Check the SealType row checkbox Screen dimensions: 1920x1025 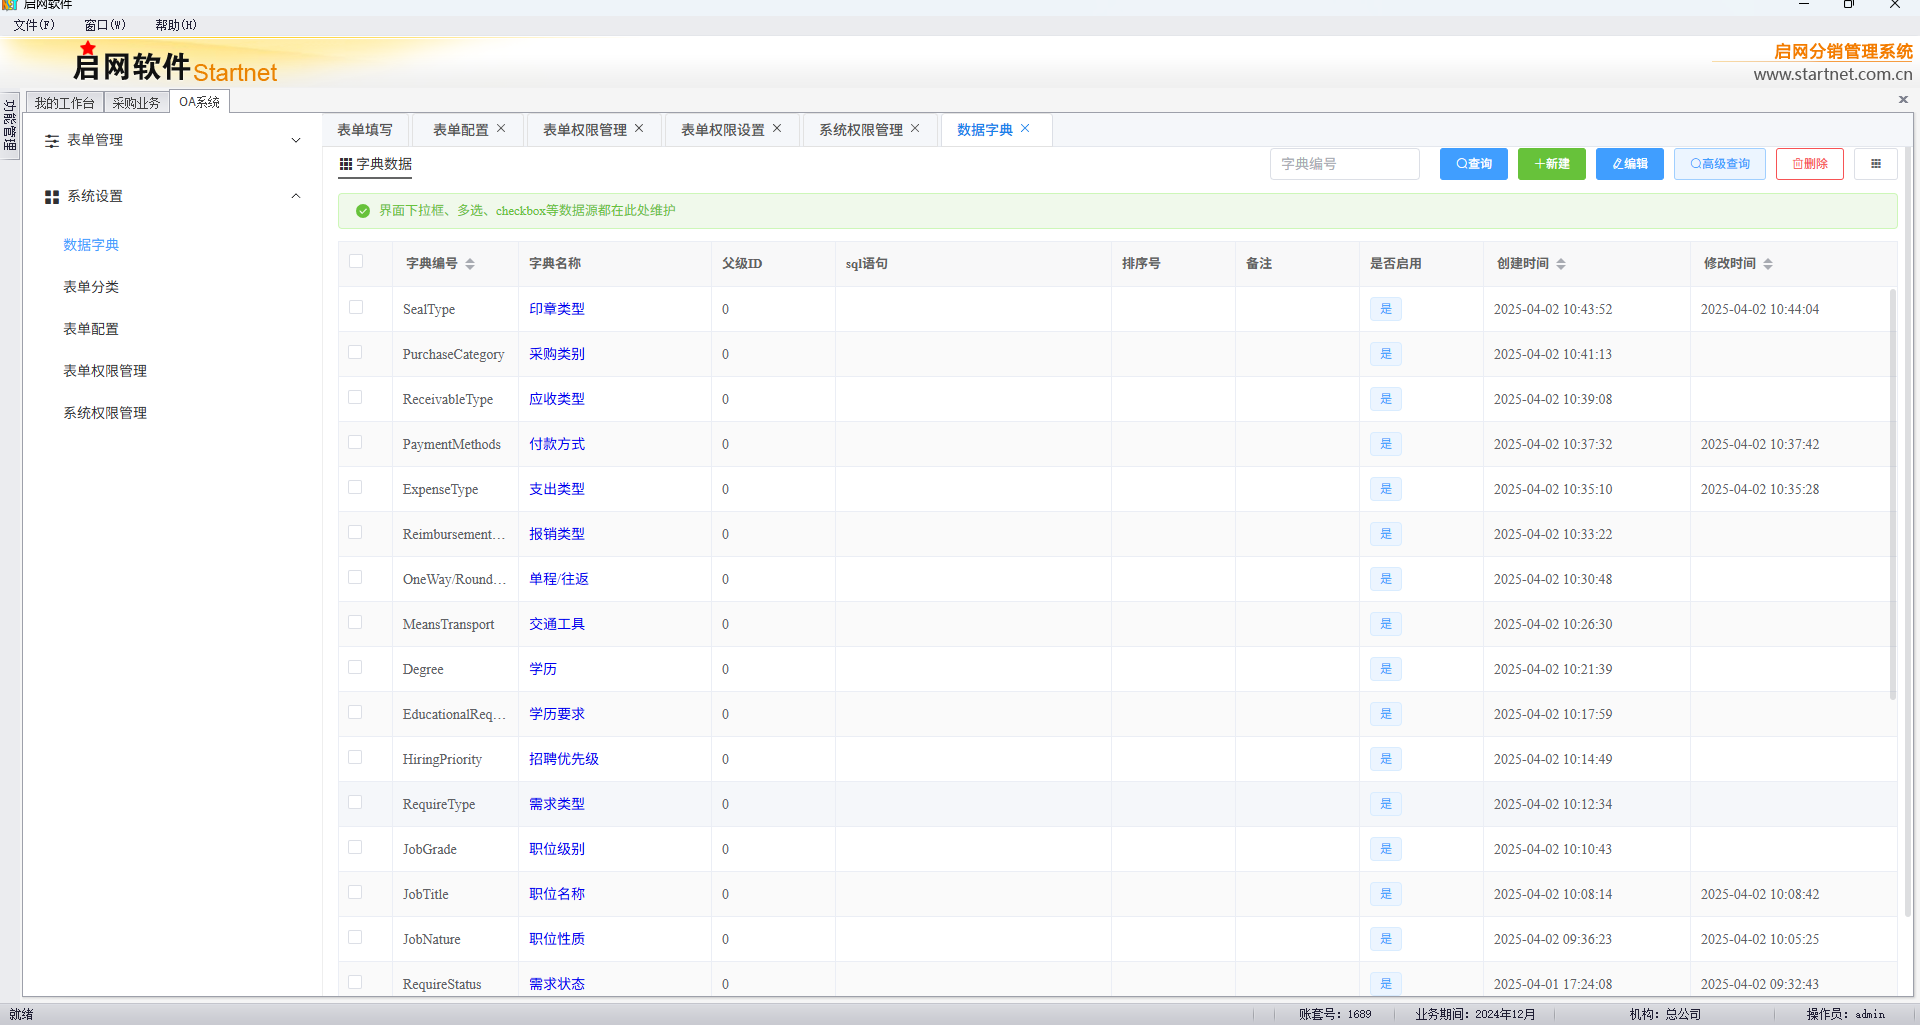pos(356,307)
